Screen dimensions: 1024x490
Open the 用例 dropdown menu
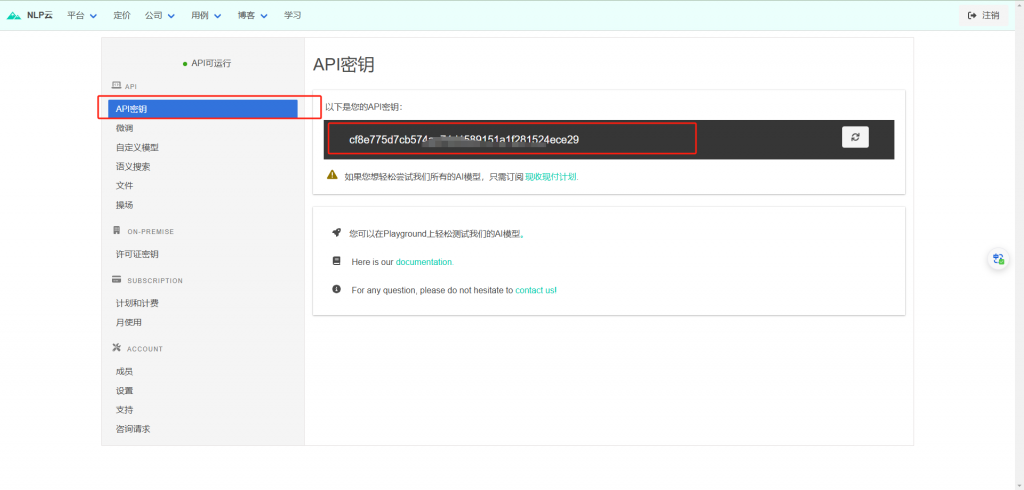206,15
